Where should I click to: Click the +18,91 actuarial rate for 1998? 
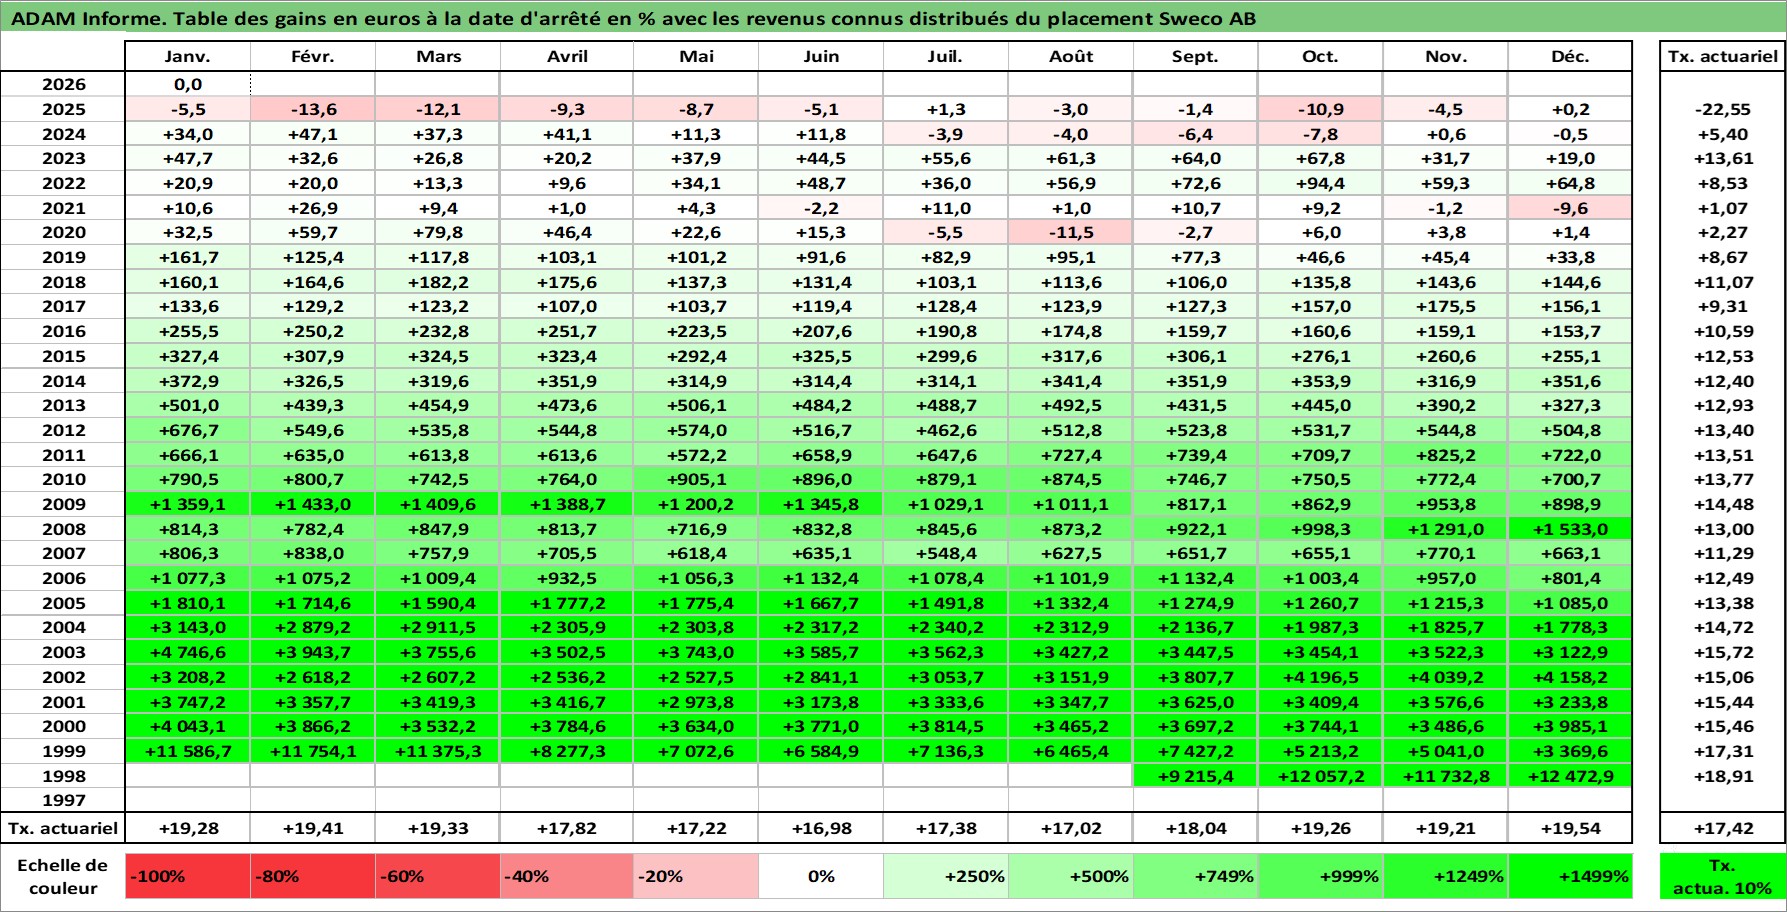(1722, 776)
